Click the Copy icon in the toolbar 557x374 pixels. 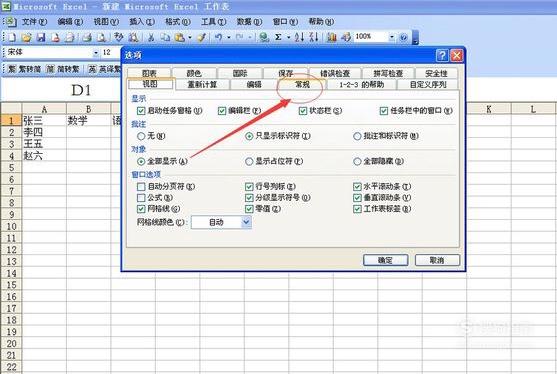pos(165,37)
